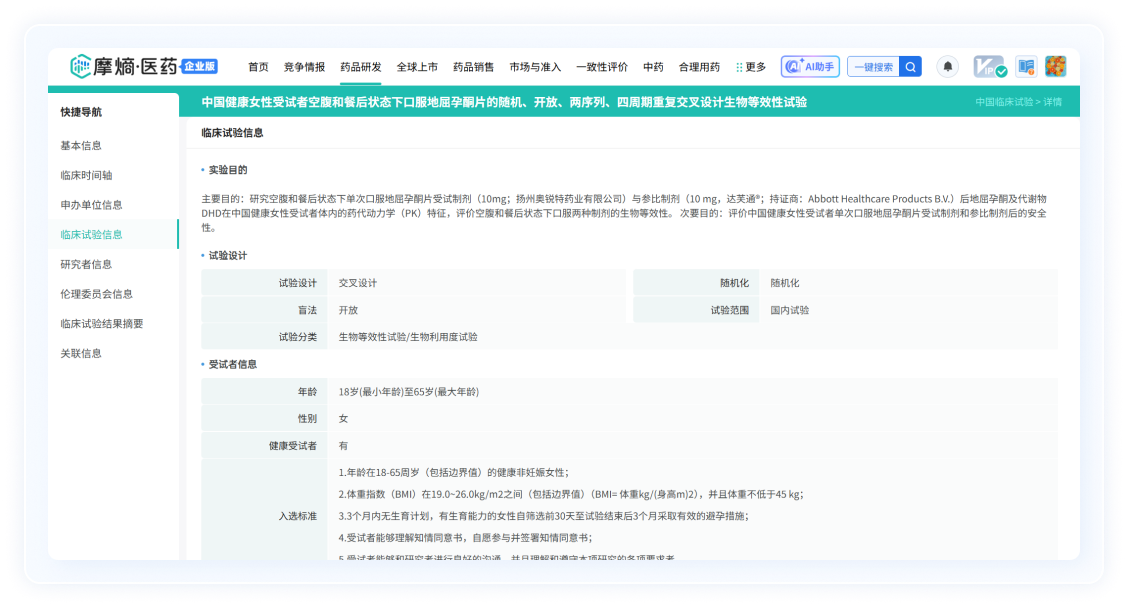
Task: Click the age range 18岁 至65岁 value
Action: click(x=409, y=391)
